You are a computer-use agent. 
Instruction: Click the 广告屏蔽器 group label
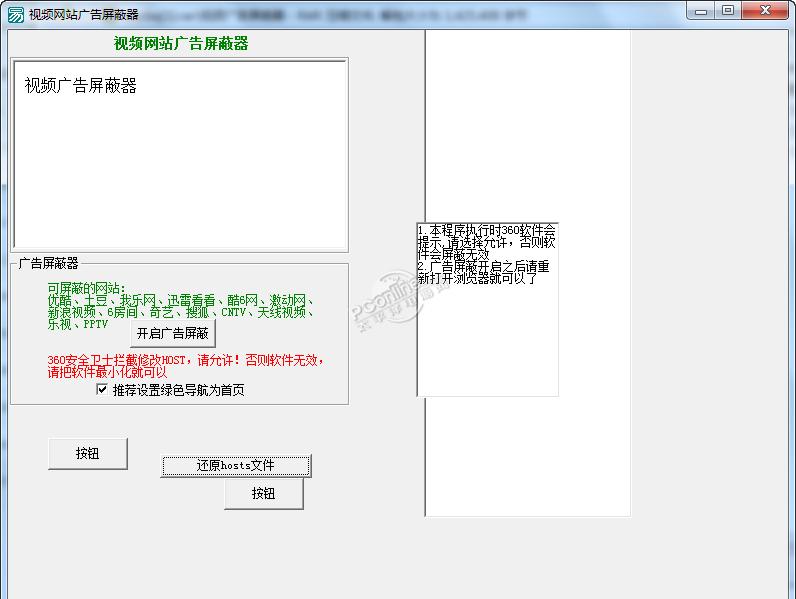click(x=49, y=263)
